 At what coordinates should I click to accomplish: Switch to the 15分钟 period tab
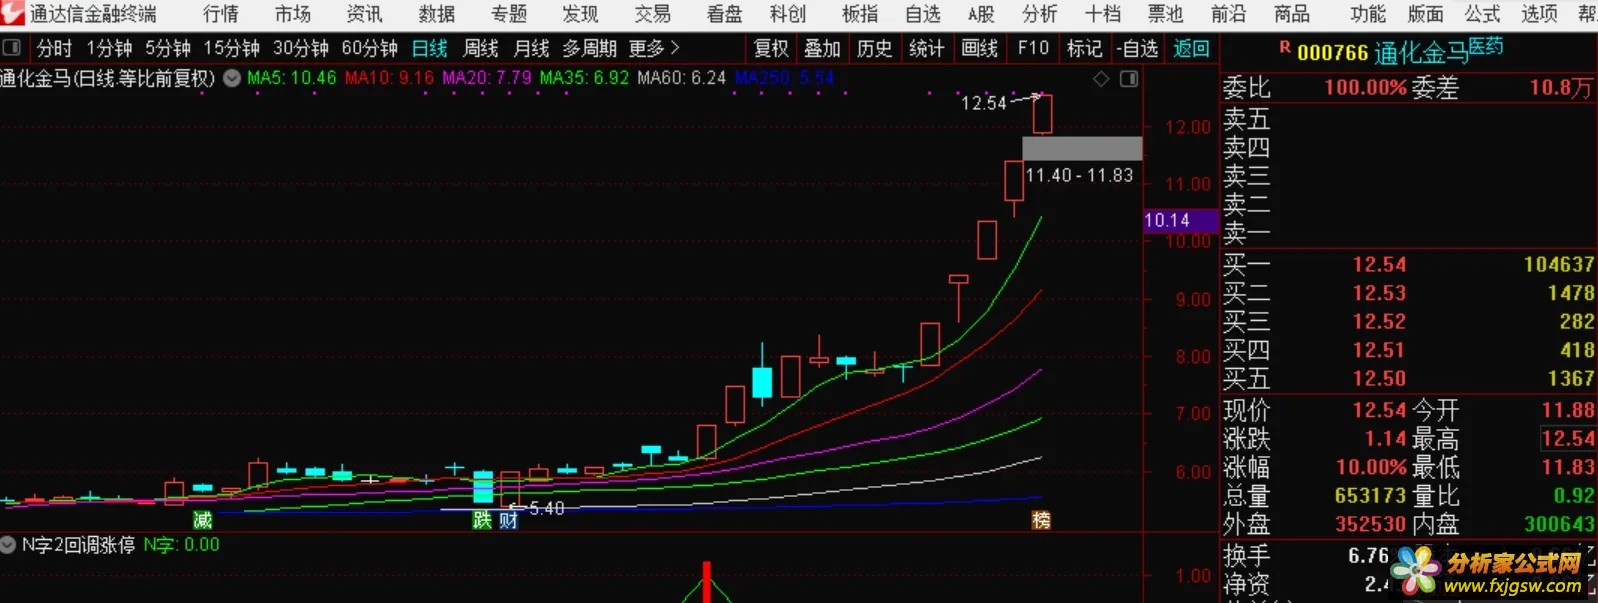tap(232, 48)
